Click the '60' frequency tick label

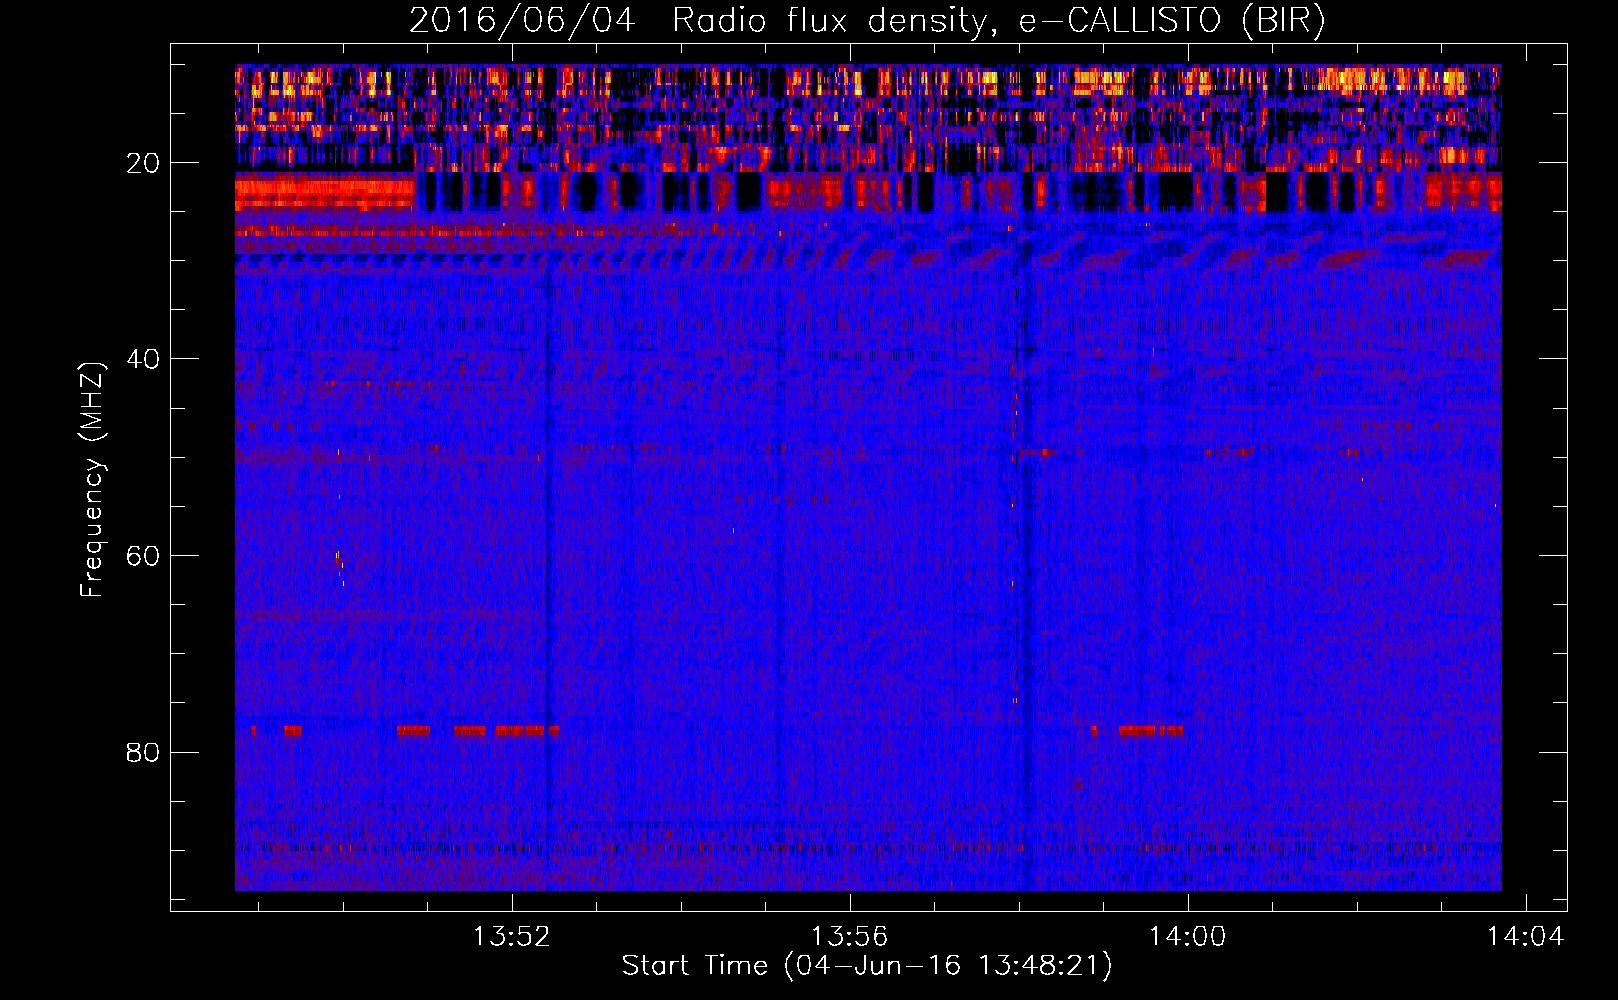(143, 556)
